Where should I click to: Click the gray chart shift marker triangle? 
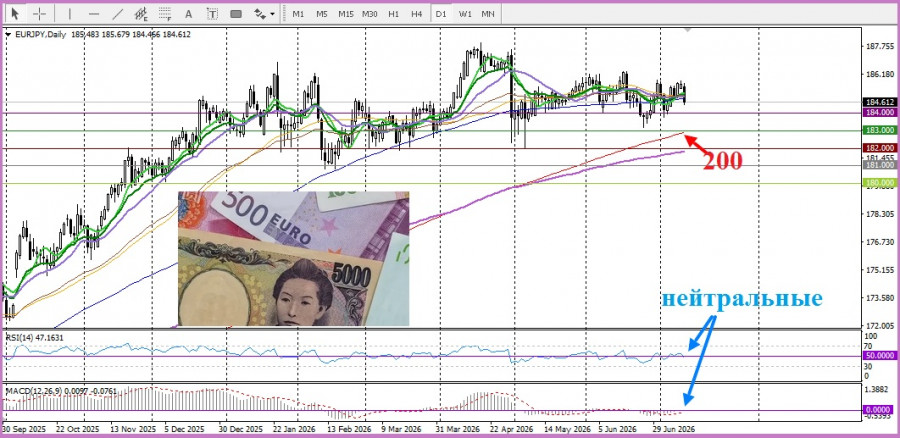(x=688, y=29)
